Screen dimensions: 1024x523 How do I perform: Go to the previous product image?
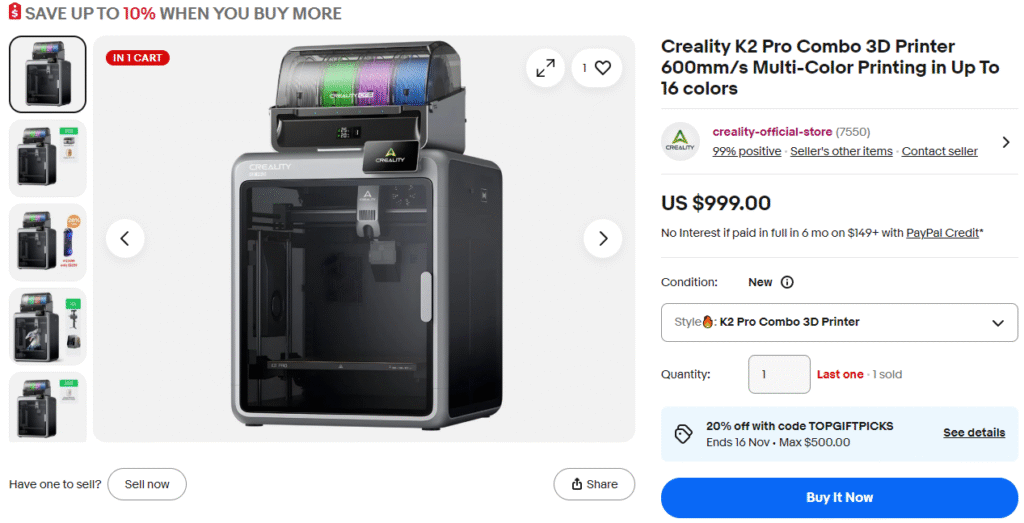pos(125,238)
